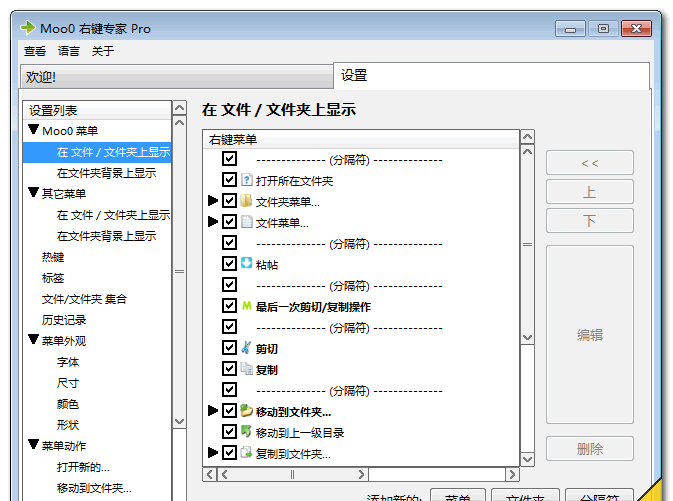Collapse the 其它菜单 tree node
This screenshot has height=501, width=673.
(33, 193)
